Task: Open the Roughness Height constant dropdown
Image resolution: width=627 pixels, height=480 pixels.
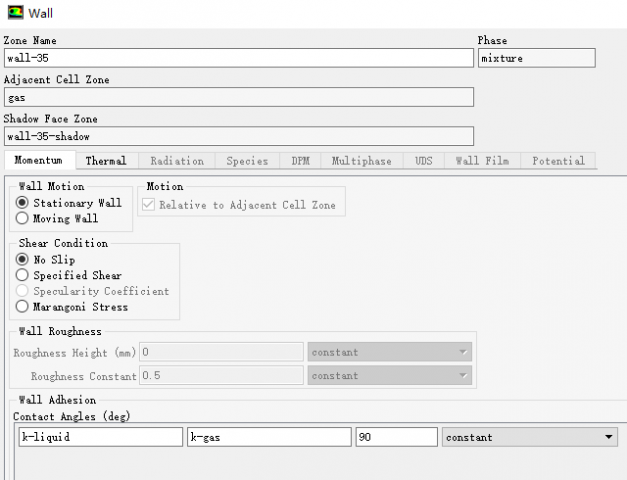Action: pyautogui.click(x=389, y=352)
